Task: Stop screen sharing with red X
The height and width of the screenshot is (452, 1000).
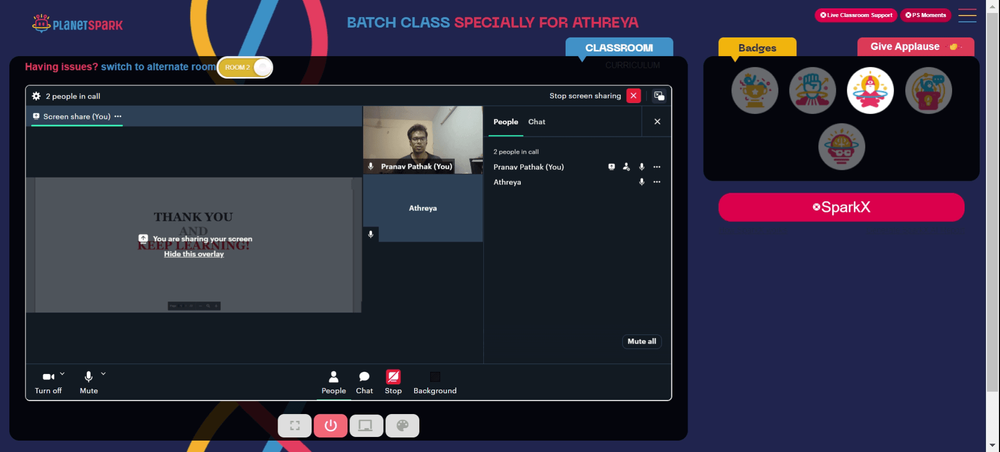Action: 633,96
